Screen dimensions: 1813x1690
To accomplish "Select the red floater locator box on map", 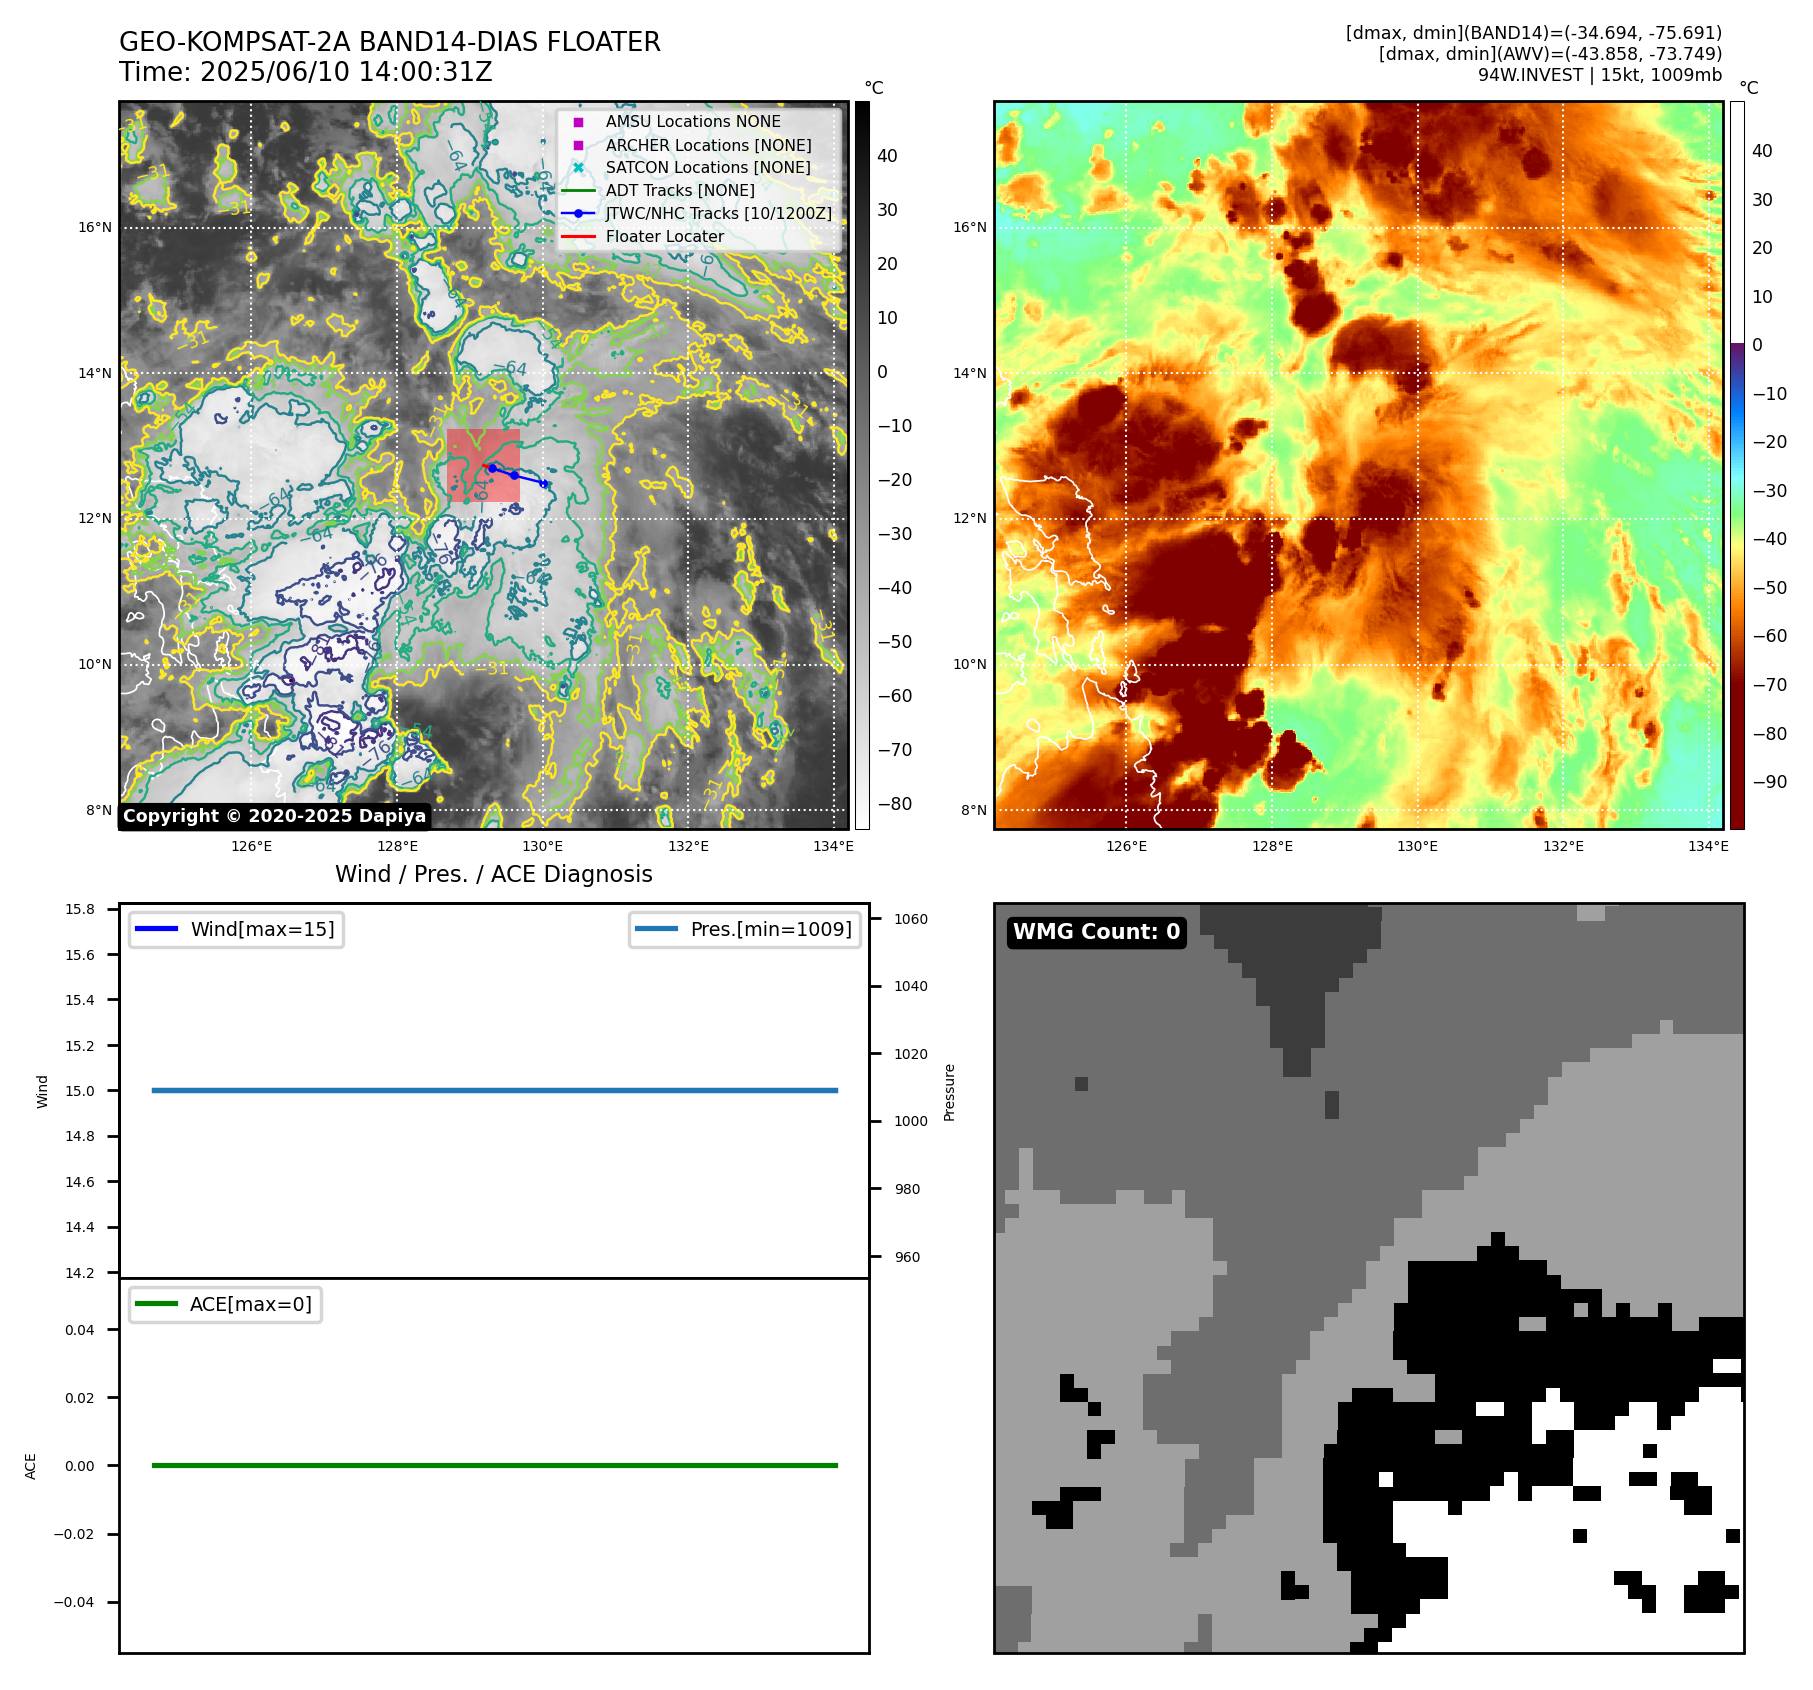I will tap(484, 465).
